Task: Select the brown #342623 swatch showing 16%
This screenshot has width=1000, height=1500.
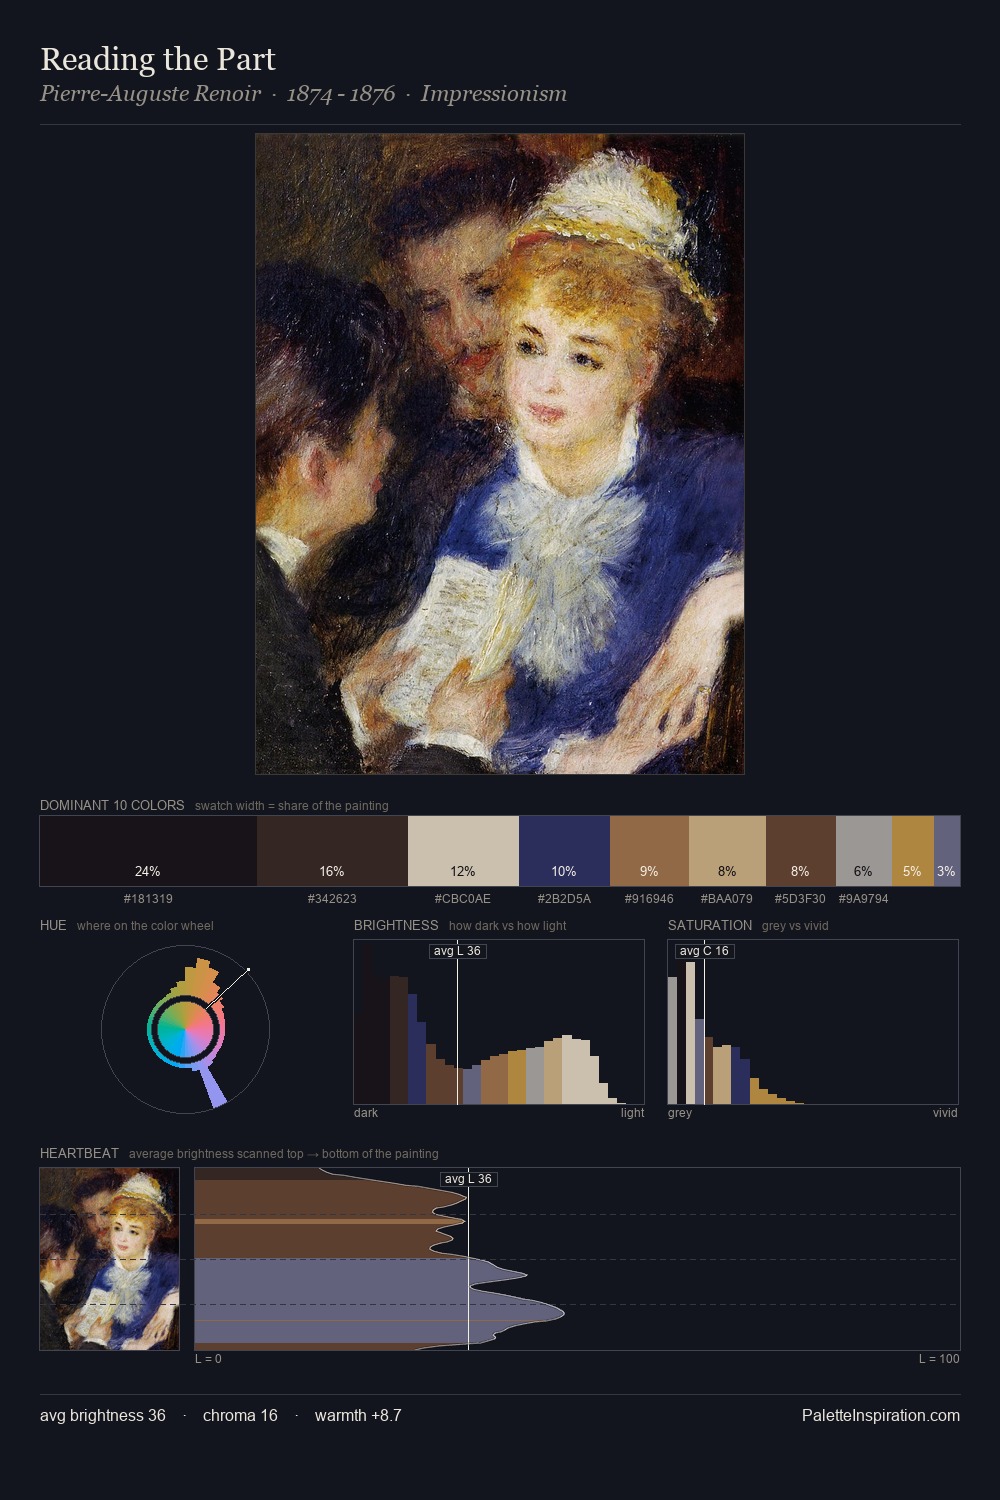Action: [332, 851]
